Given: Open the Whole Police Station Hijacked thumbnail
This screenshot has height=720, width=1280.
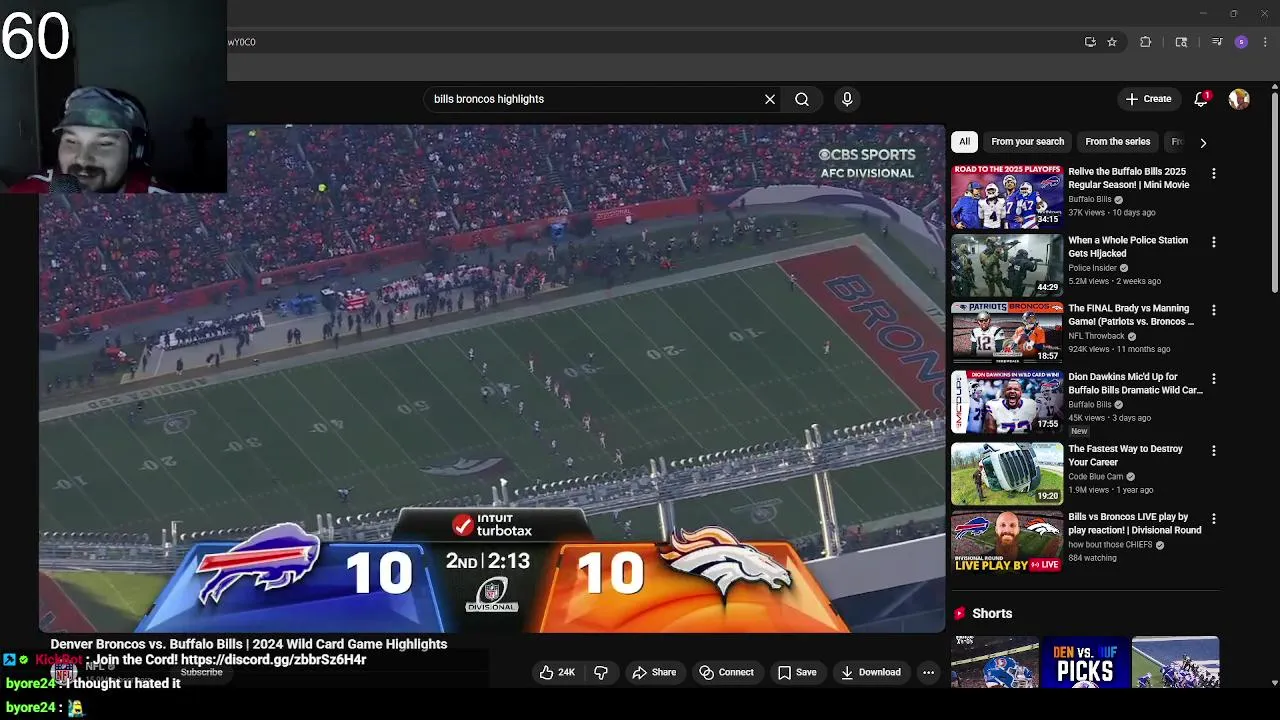Looking at the screenshot, I should [x=1006, y=265].
